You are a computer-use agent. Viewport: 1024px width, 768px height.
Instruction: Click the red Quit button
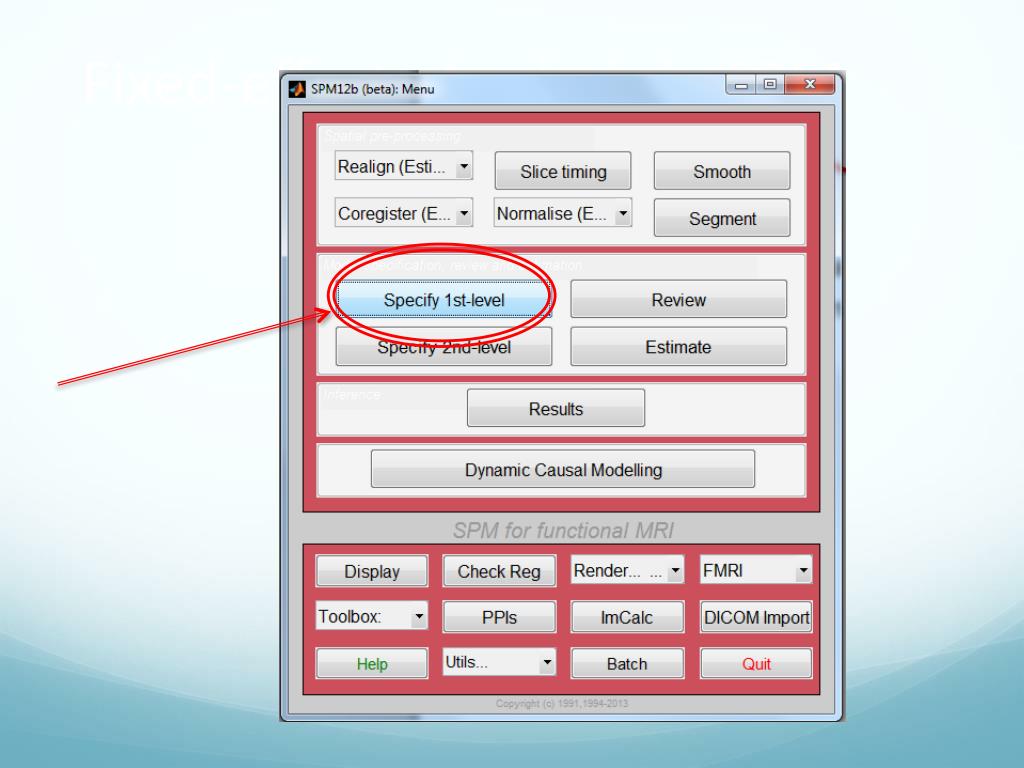pyautogui.click(x=756, y=664)
